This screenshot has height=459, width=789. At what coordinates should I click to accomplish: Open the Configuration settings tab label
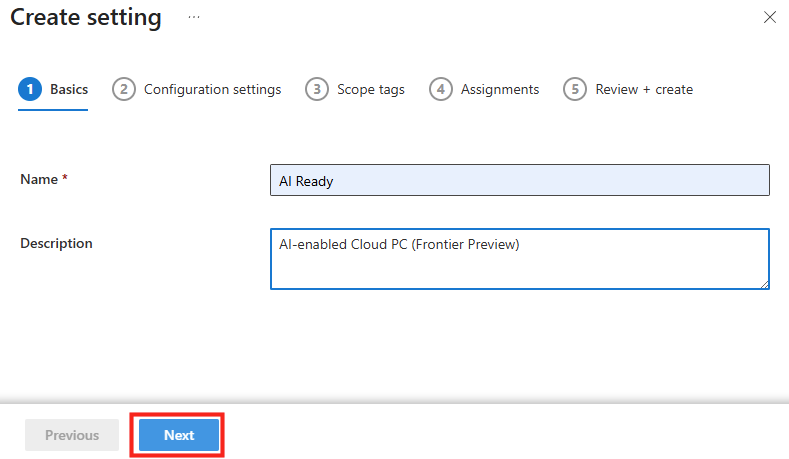pyautogui.click(x=212, y=89)
